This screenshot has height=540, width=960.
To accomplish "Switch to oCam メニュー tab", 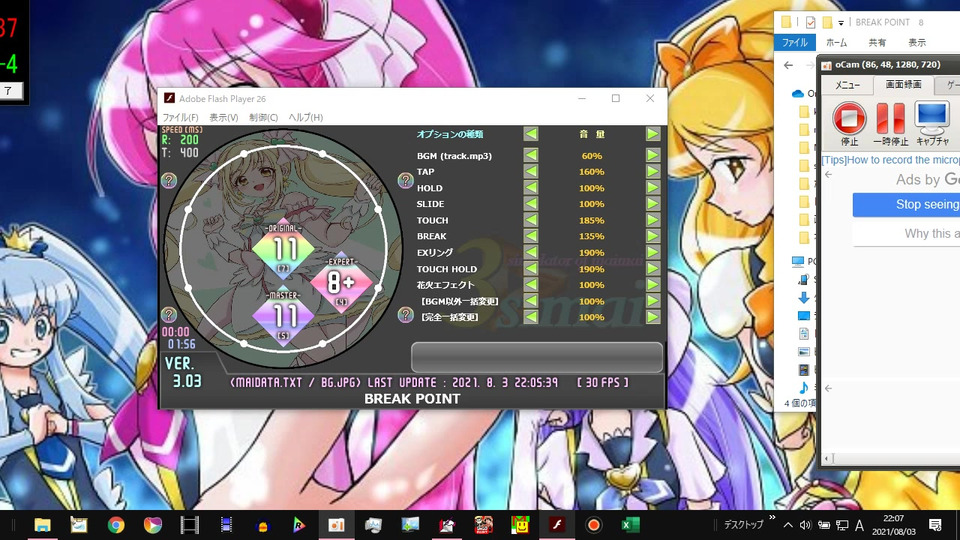I will [847, 85].
